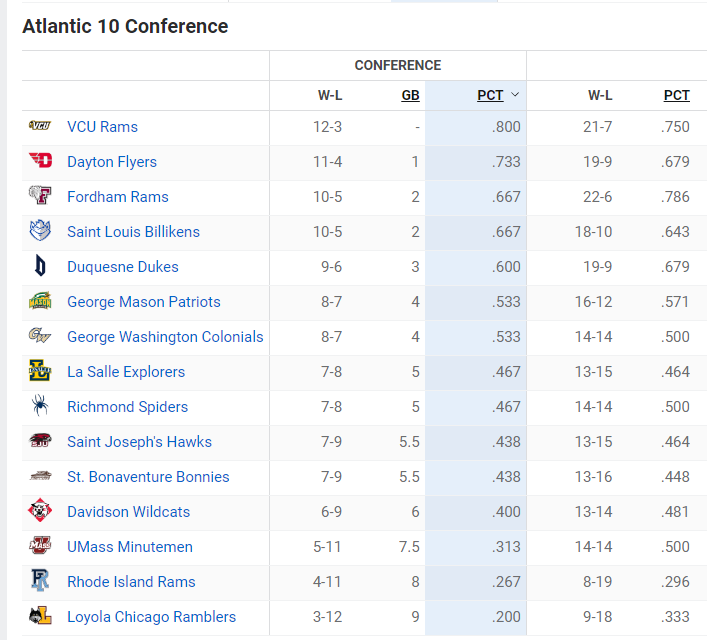Open the St. Bonaventure Bonnies team page
Viewport: 707px width, 640px height.
[148, 477]
